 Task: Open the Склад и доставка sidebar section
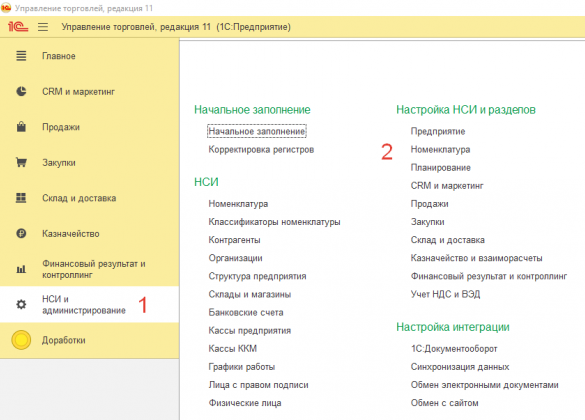tap(90, 198)
